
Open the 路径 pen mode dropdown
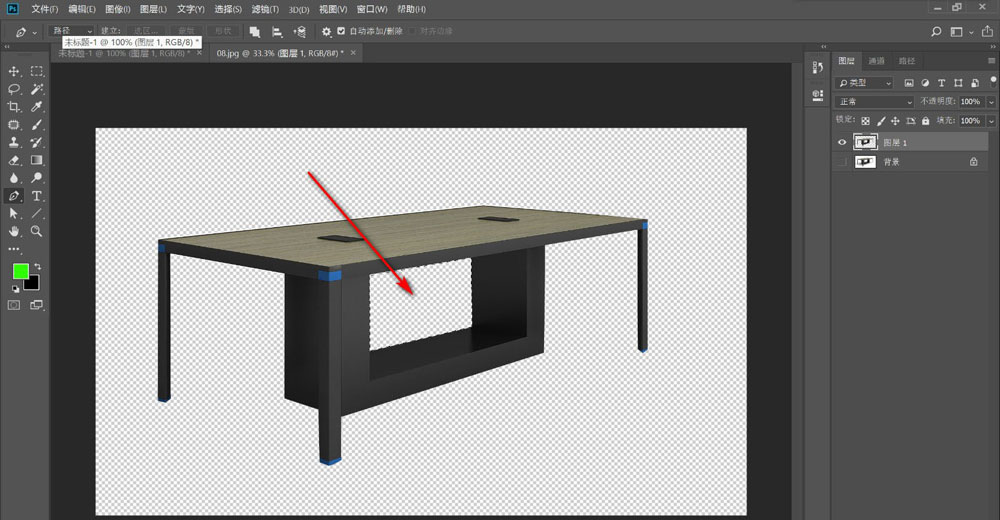coord(77,31)
